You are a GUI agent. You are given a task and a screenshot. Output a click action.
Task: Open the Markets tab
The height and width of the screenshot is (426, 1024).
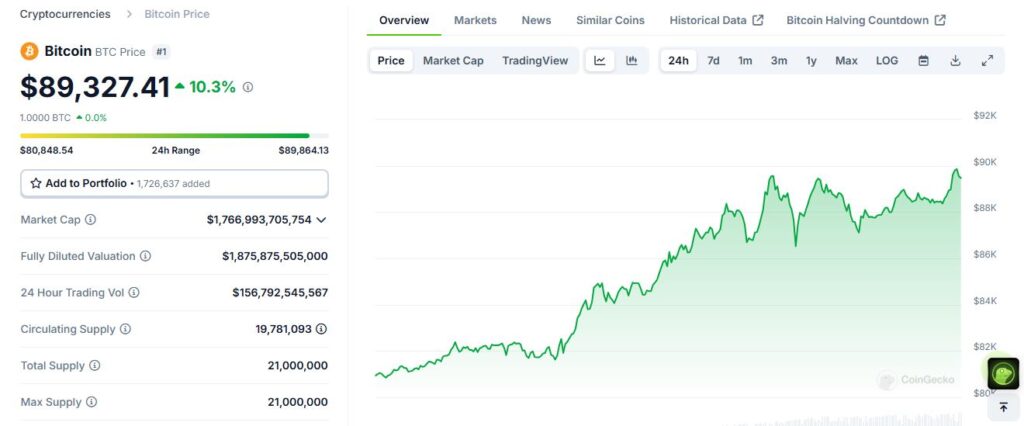475,20
